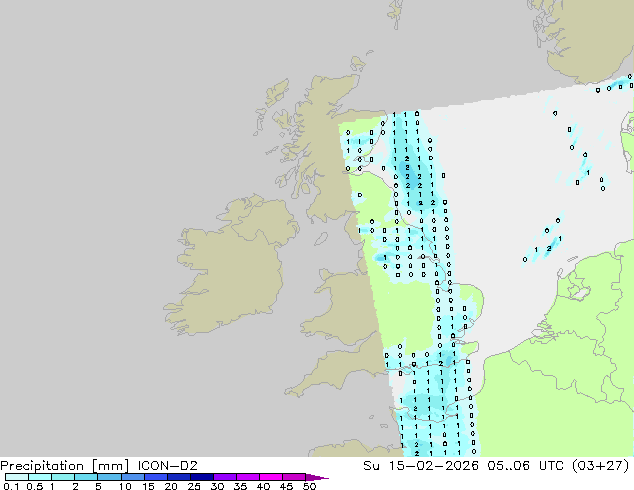Click the legend swatch between 20 and 25
Screen dimensions: 634x490
coord(178,477)
